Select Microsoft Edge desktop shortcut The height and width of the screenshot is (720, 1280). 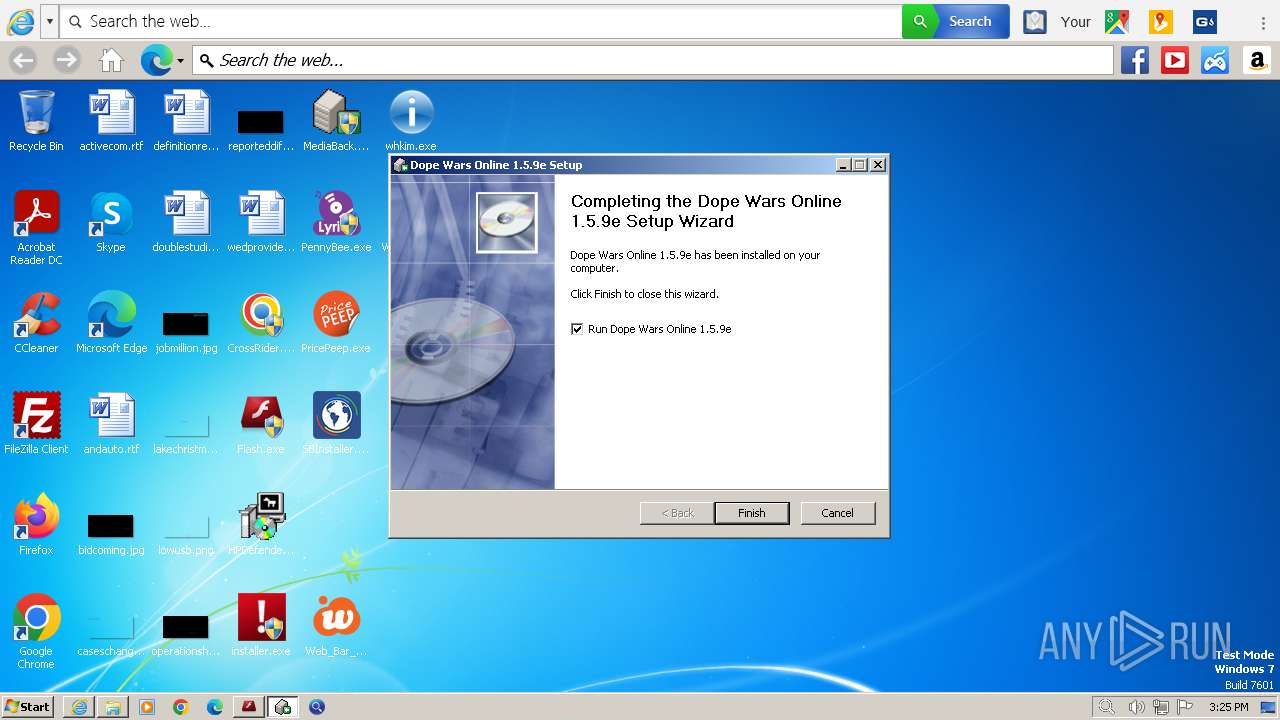111,322
